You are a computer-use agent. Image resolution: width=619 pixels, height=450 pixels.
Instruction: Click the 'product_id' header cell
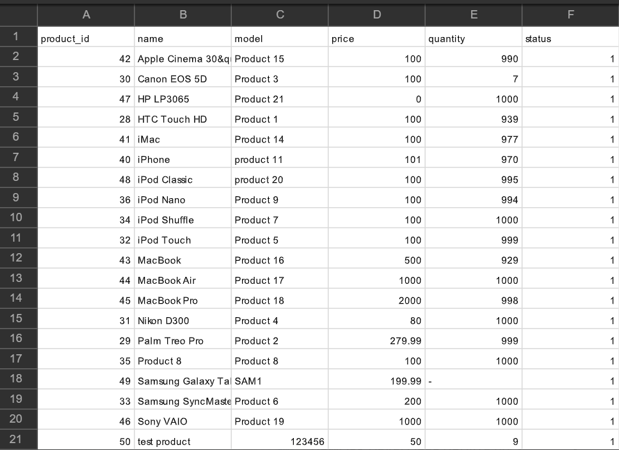(x=86, y=37)
